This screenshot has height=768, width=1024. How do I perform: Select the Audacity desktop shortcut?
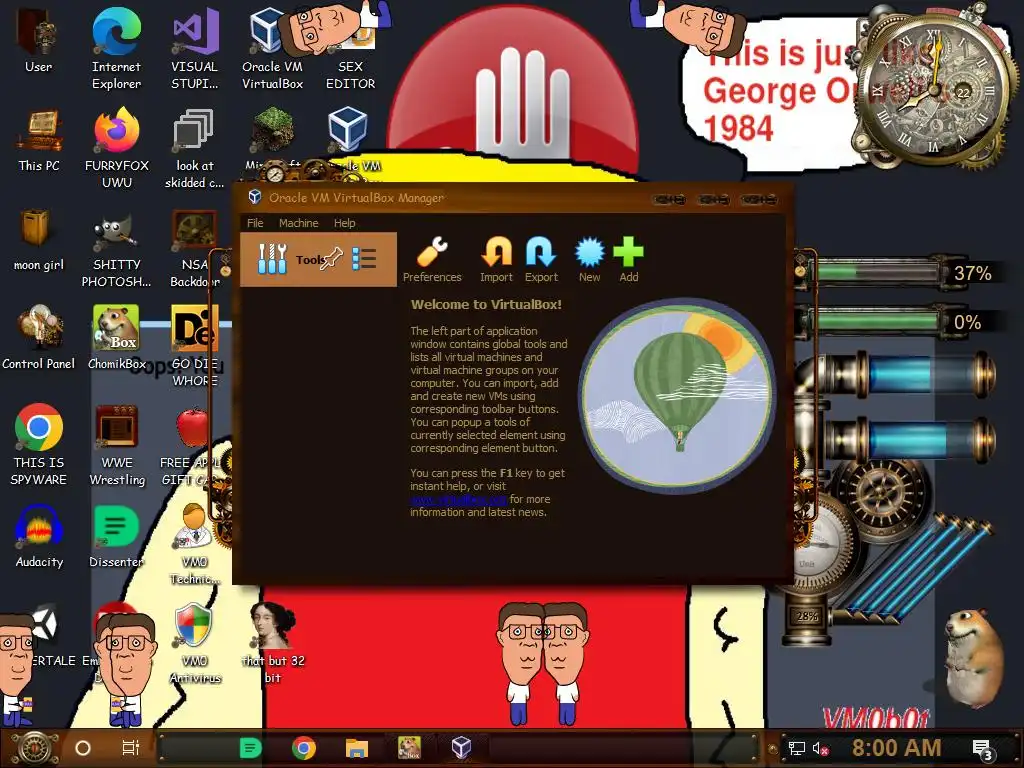click(39, 536)
